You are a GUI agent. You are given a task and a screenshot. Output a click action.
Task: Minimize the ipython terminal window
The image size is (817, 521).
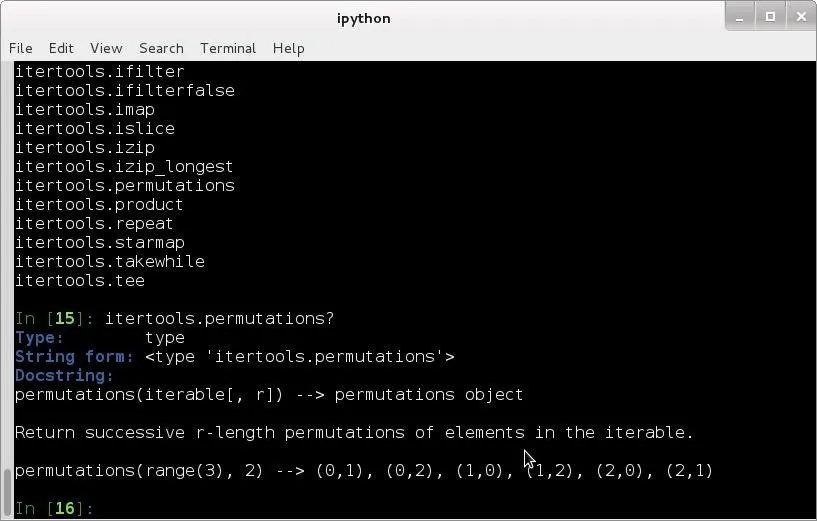pyautogui.click(x=741, y=16)
